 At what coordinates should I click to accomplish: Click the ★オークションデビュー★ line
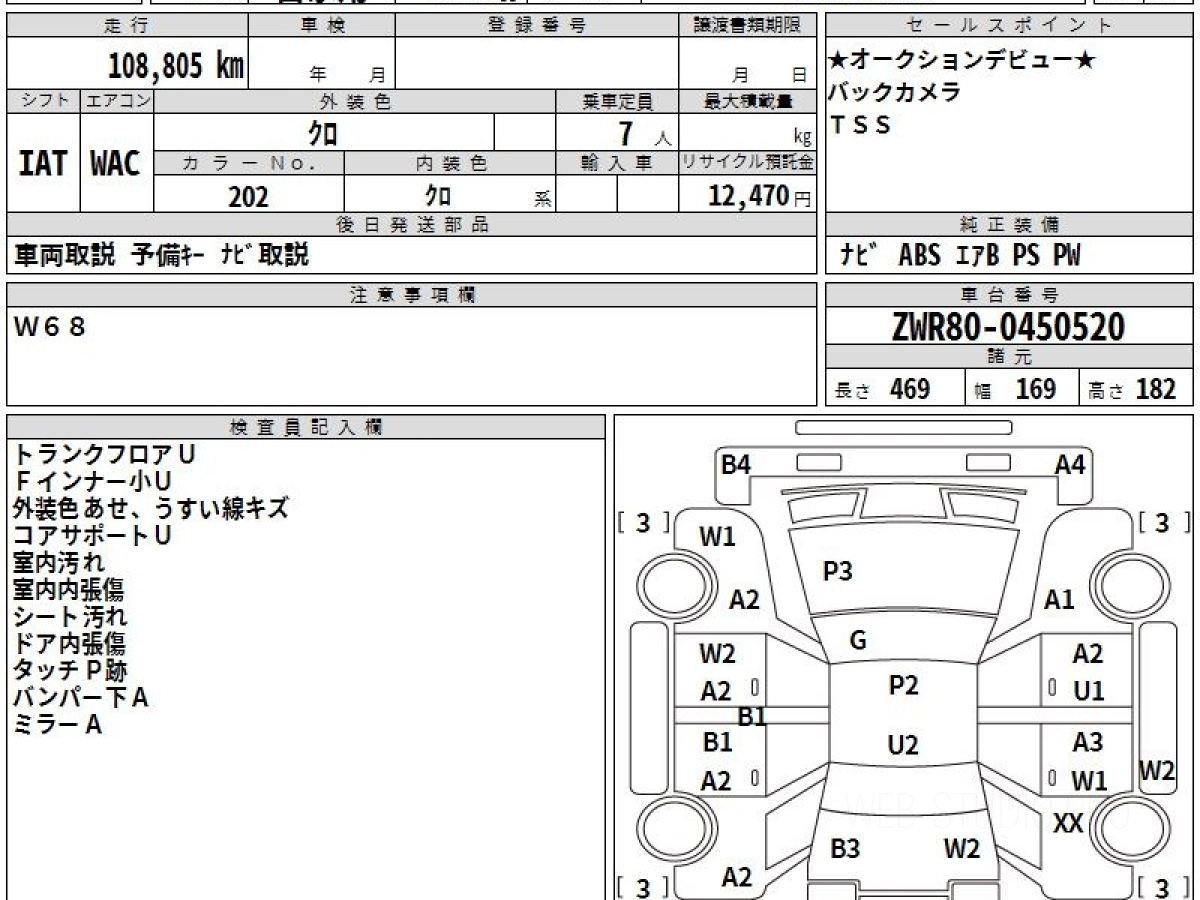point(962,61)
